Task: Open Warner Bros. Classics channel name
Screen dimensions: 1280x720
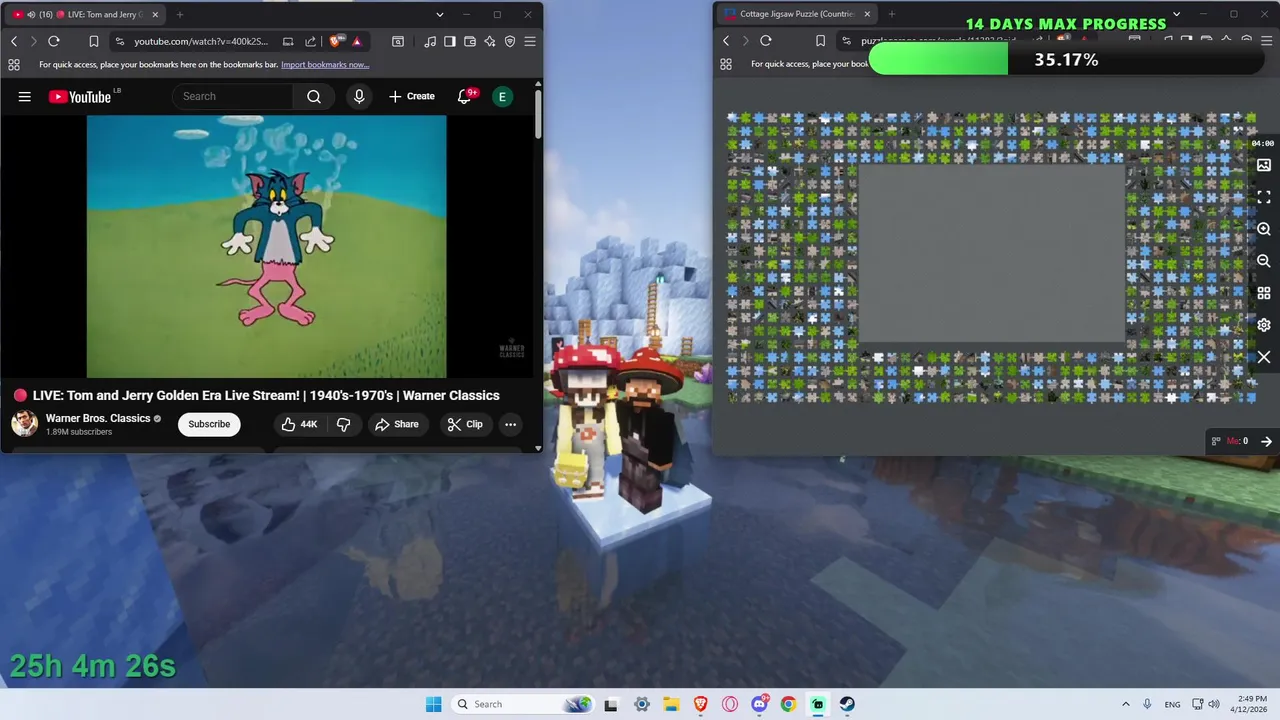Action: tap(98, 418)
